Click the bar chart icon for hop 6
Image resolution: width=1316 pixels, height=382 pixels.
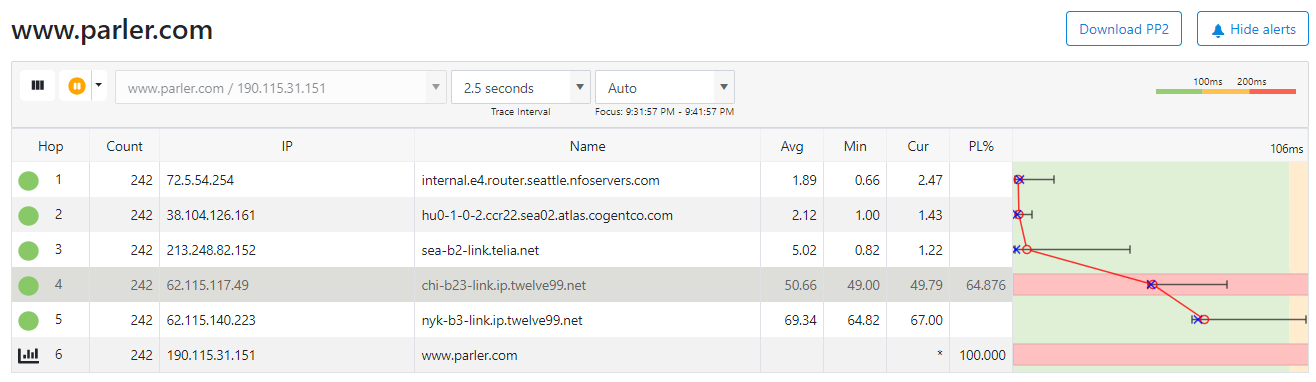pyautogui.click(x=29, y=354)
